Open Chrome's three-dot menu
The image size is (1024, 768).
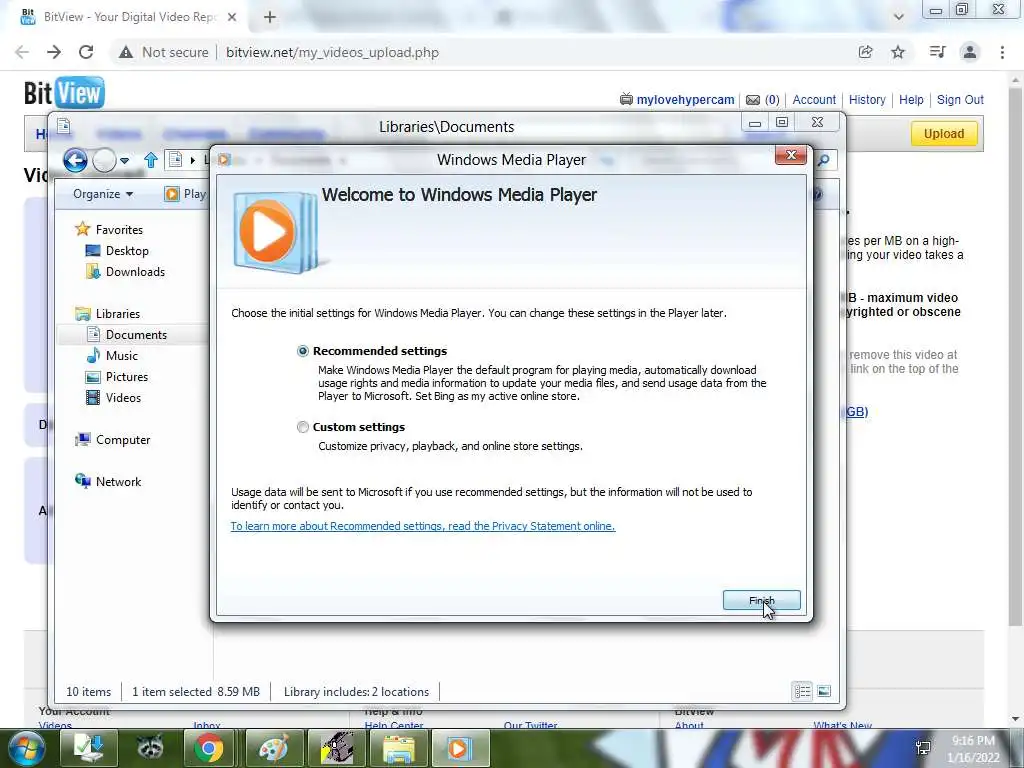pyautogui.click(x=1002, y=52)
